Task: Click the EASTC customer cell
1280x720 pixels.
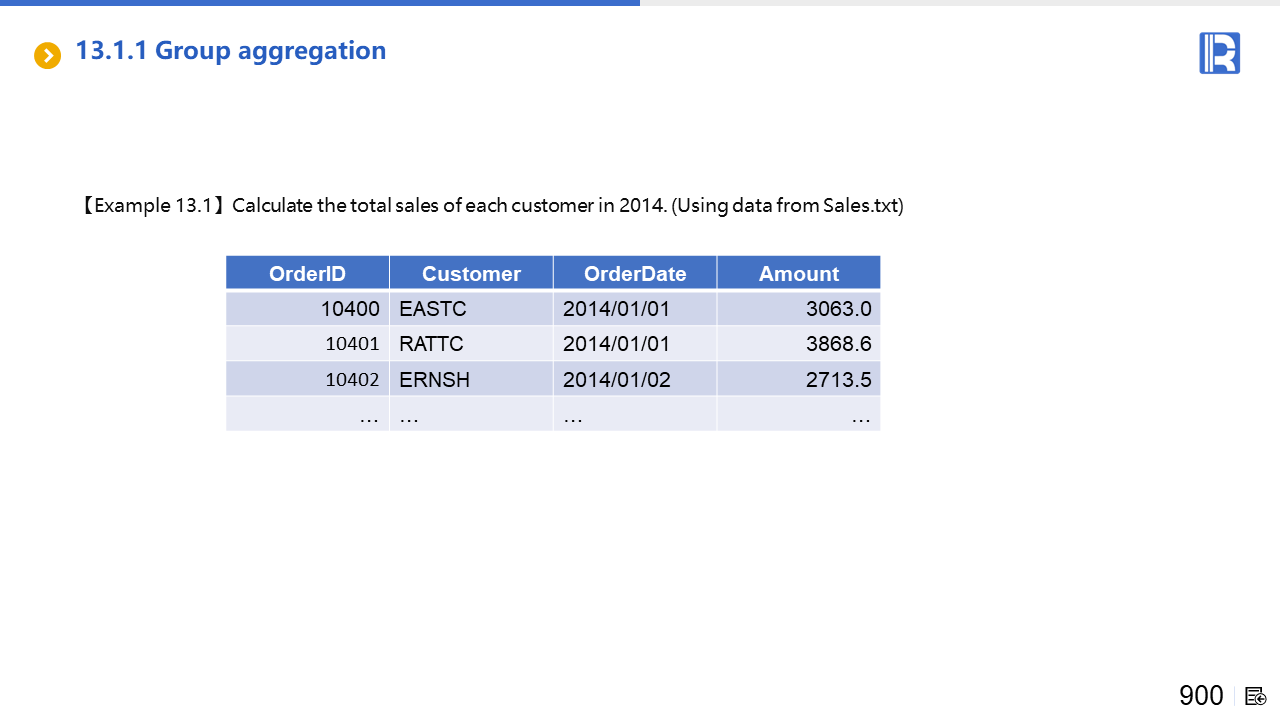Action: click(x=471, y=309)
